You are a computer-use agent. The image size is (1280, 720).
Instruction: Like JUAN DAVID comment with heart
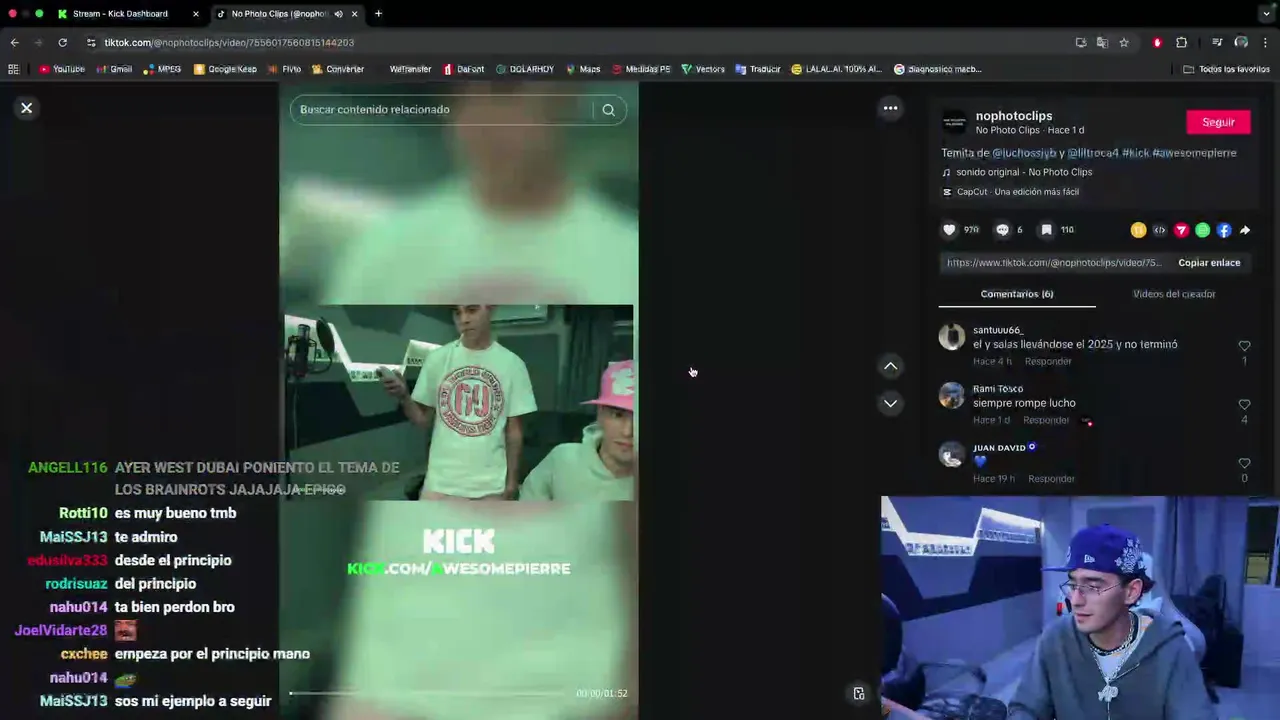[x=1244, y=464]
